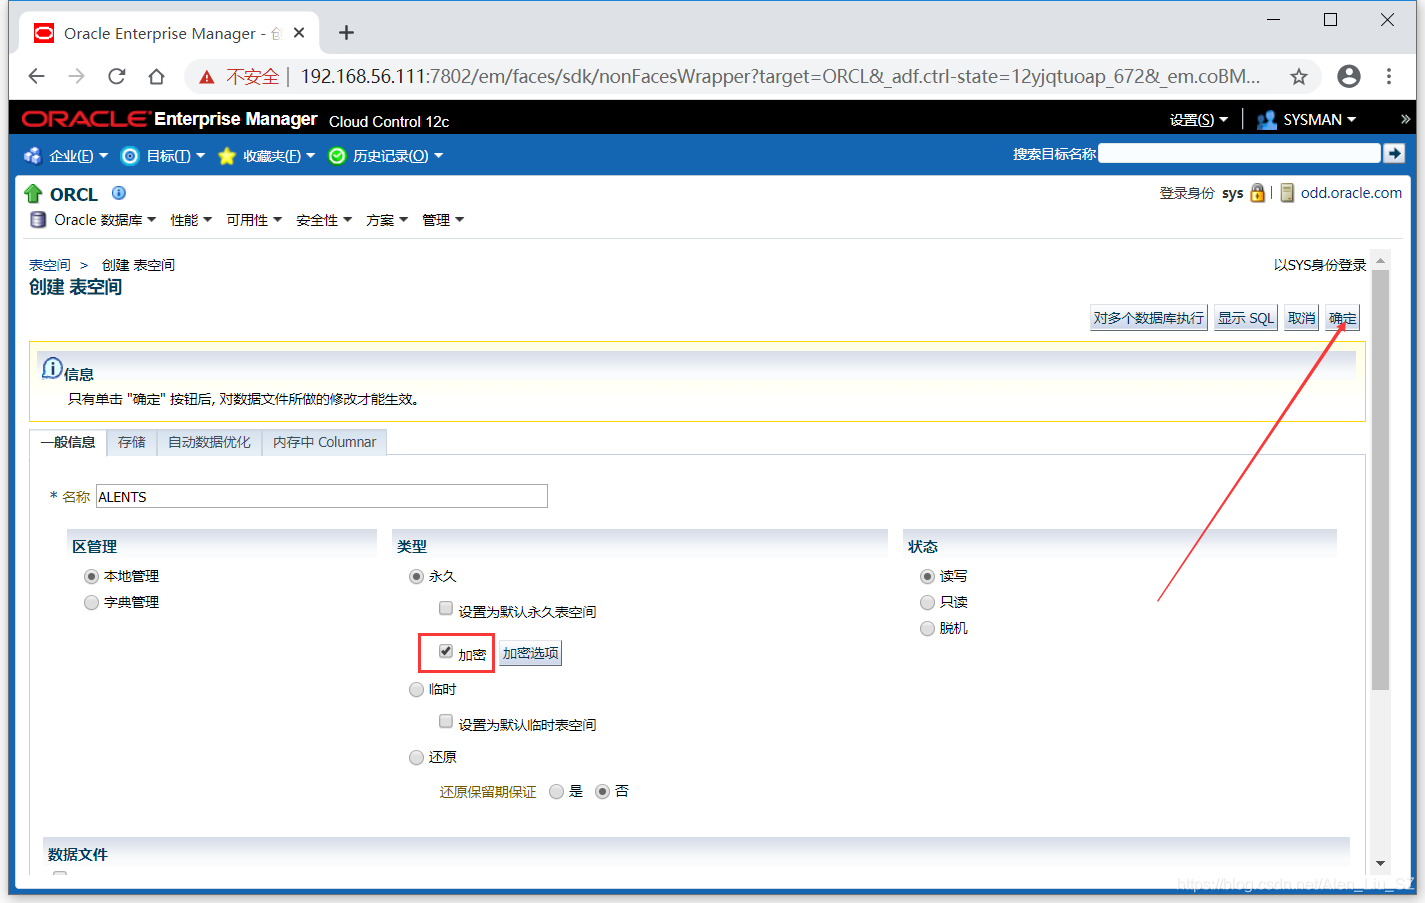This screenshot has width=1425, height=903.
Task: Click the search go arrow icon
Action: [1394, 153]
